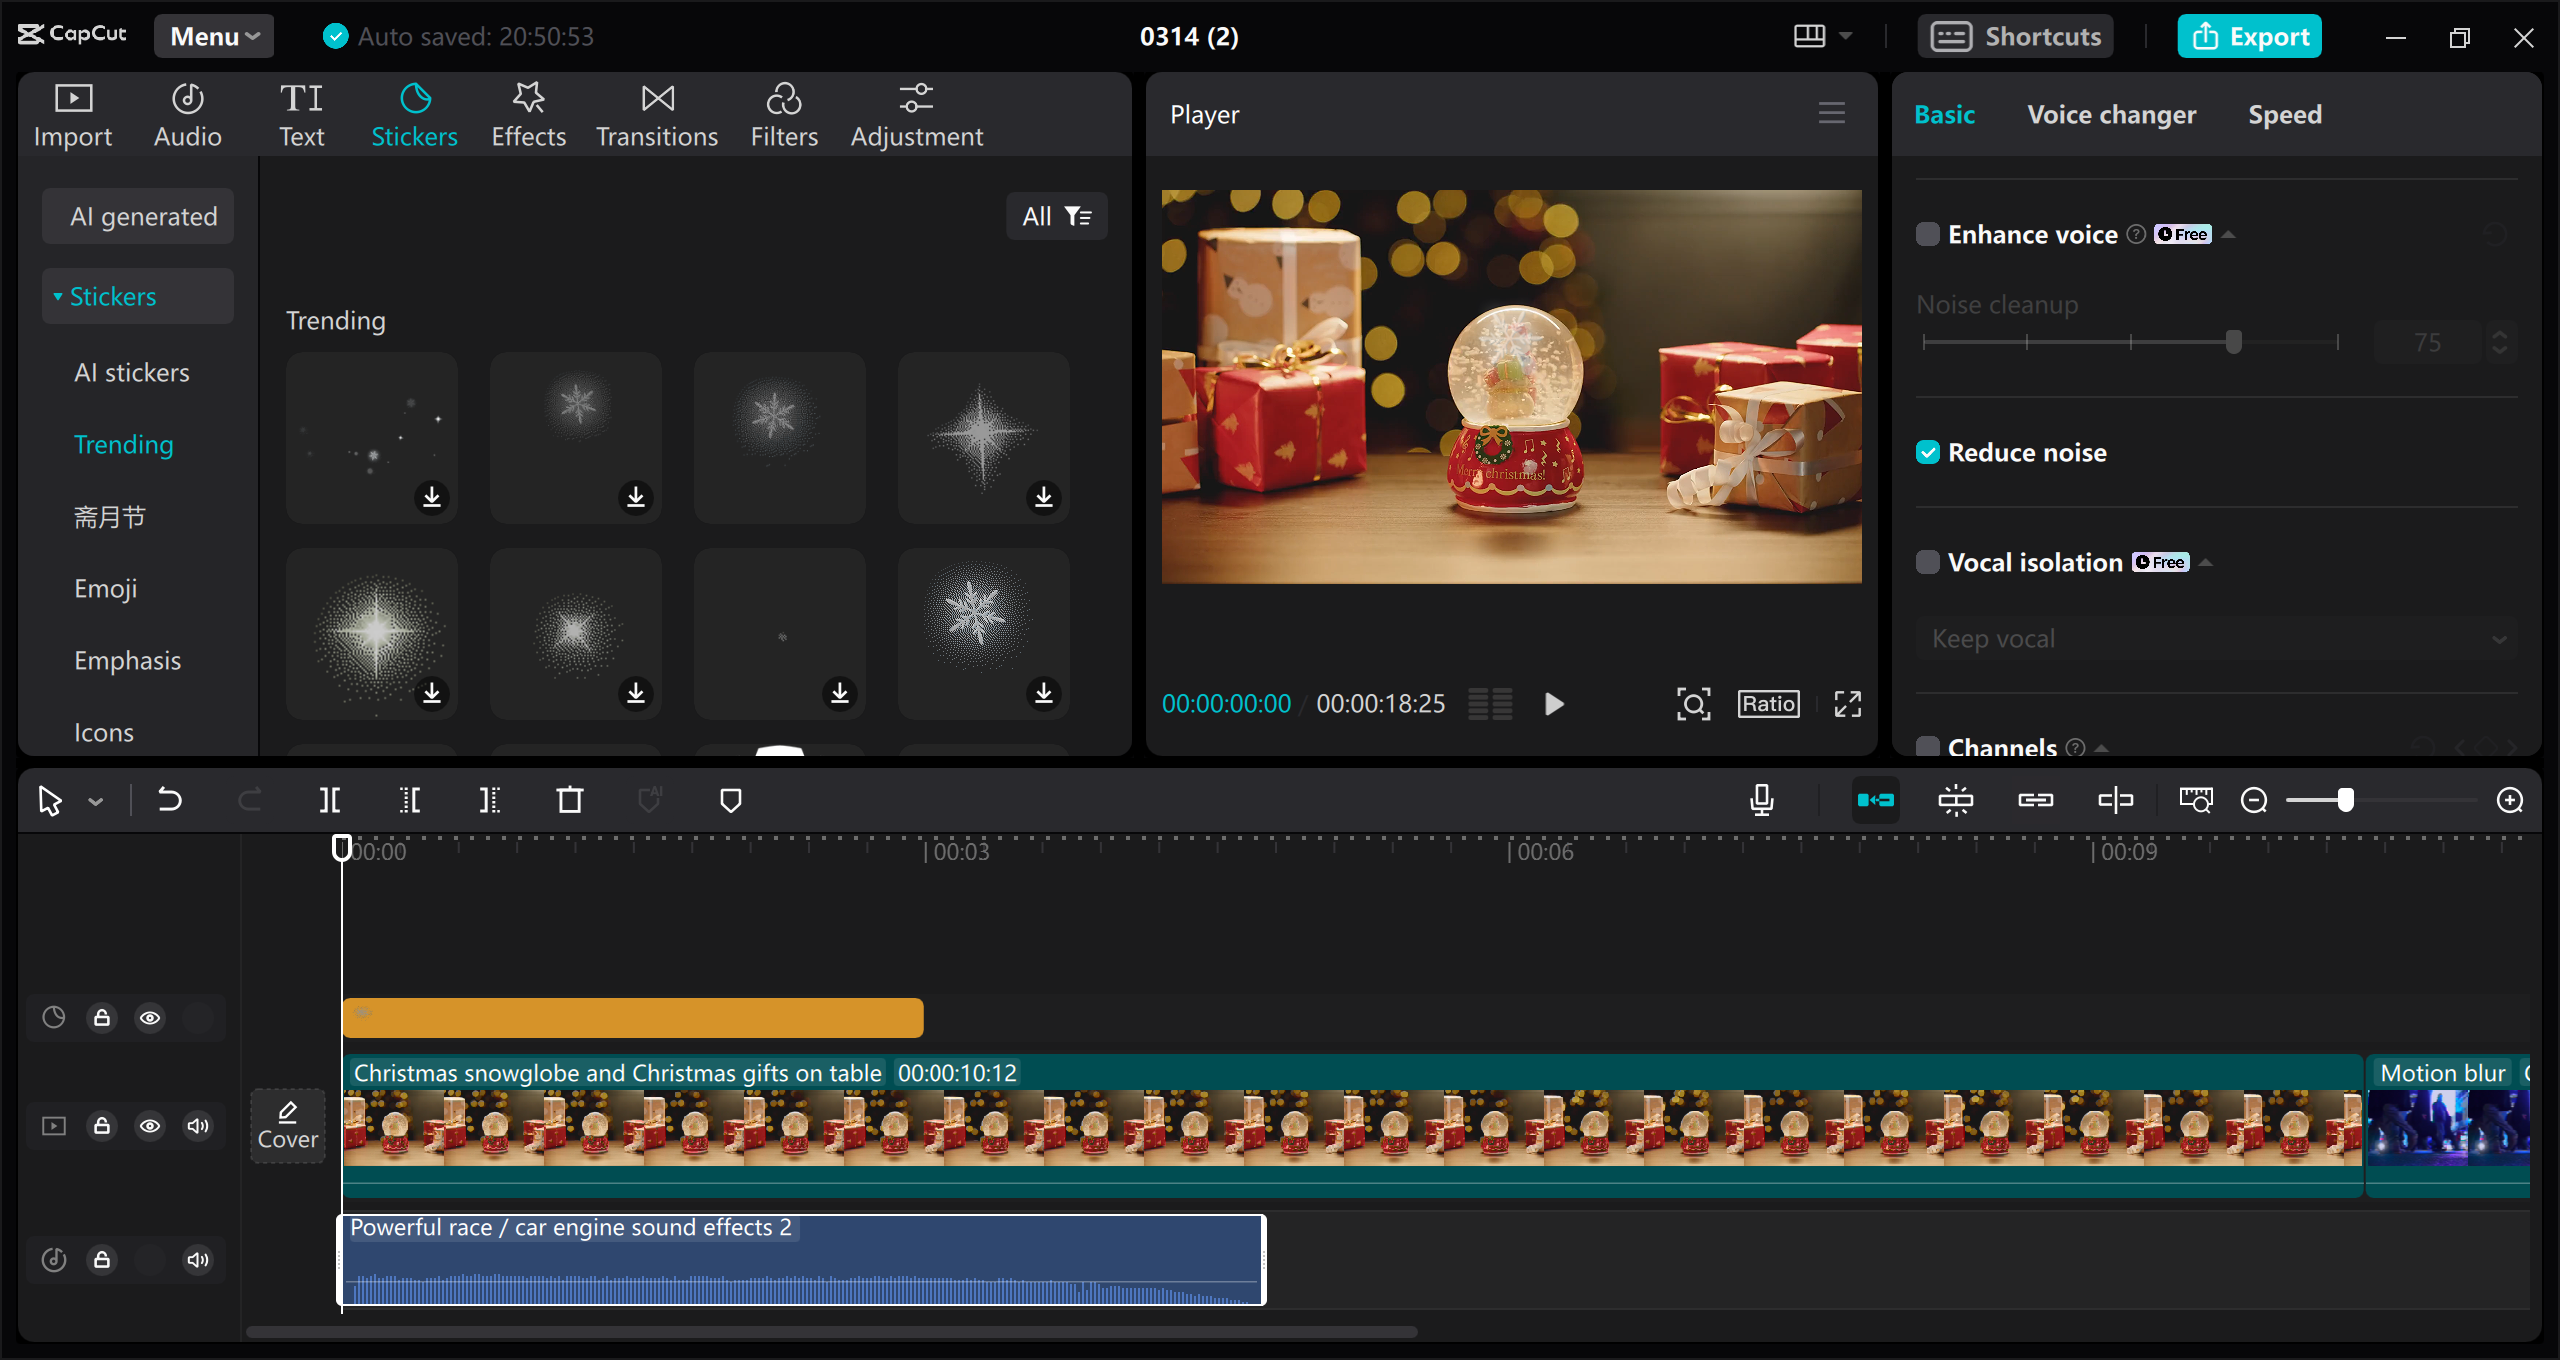Download the snowflake sticker thumbnail
This screenshot has width=2560, height=1360.
click(x=637, y=497)
